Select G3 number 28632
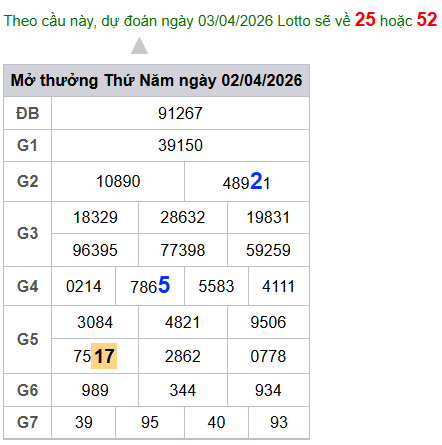 [x=183, y=218]
